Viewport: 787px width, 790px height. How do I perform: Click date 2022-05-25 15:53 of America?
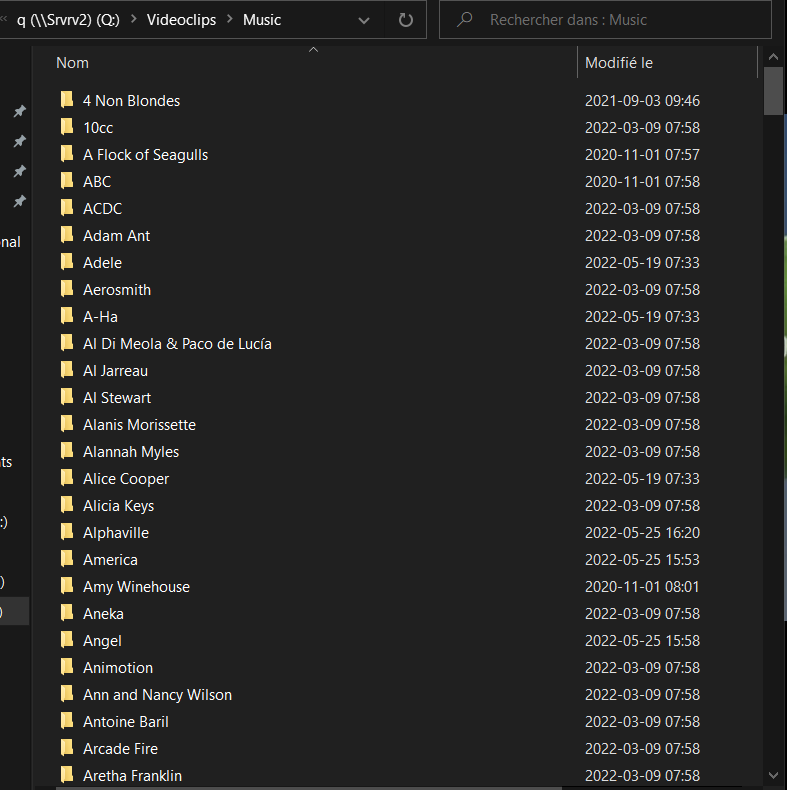click(x=642, y=560)
